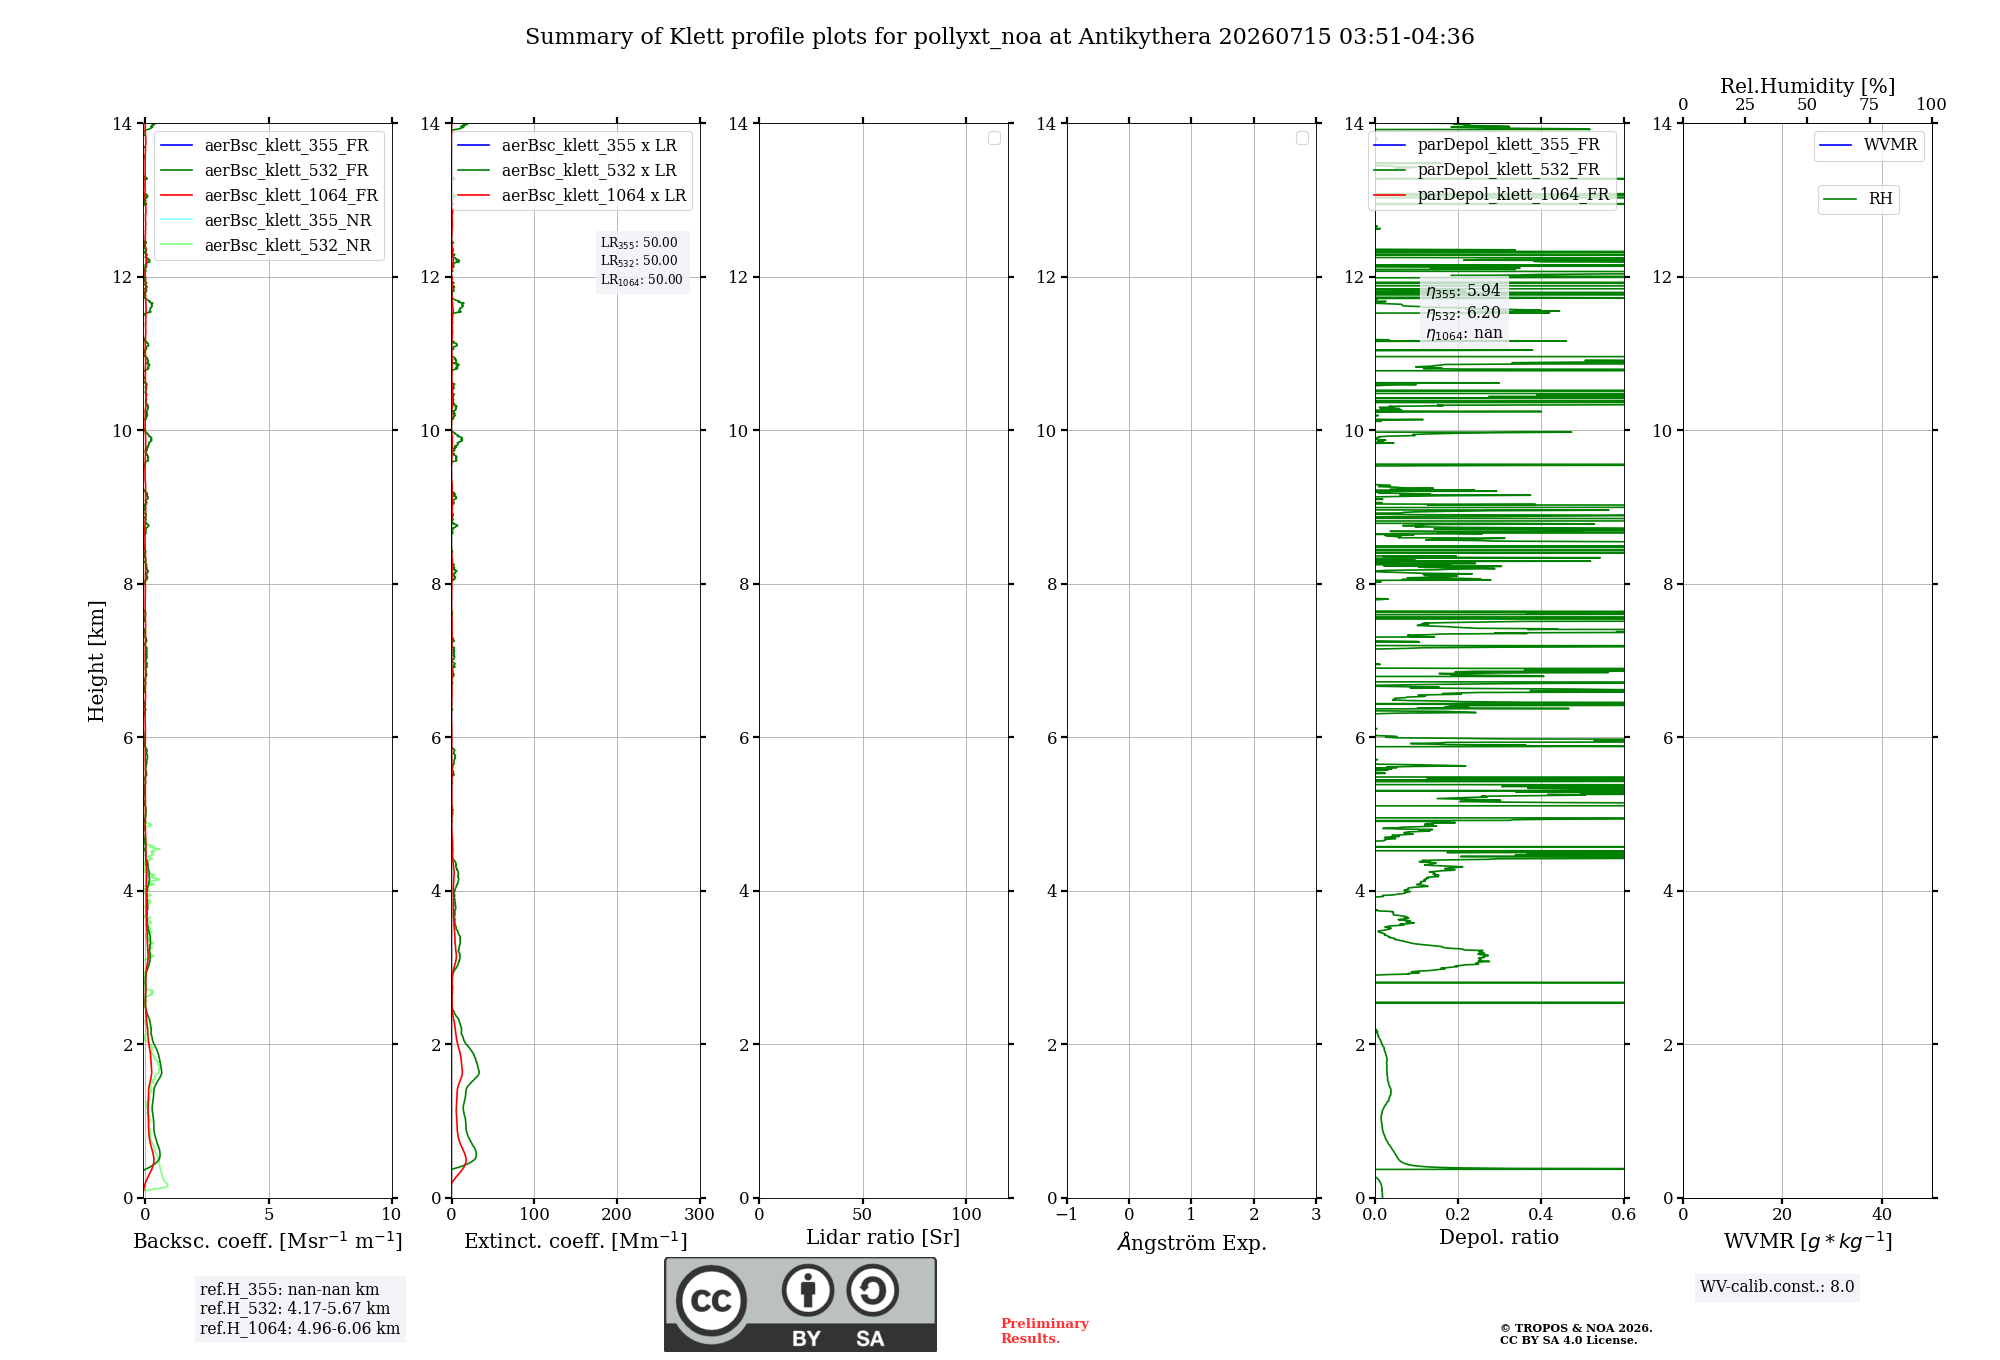Viewport: 2000px width, 1360px height.
Task: Select aerBsc_klett_355_FR legend entry
Action: coord(267,145)
